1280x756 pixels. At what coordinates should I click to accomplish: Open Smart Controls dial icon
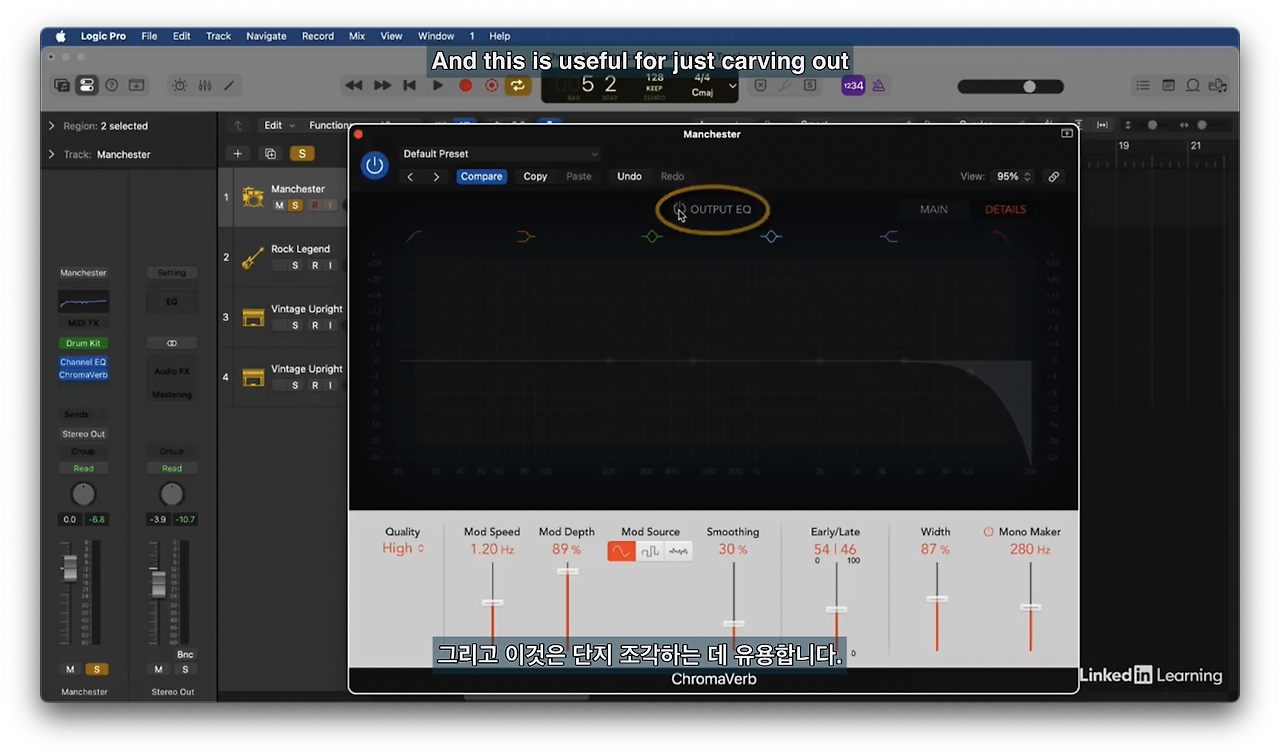[x=180, y=86]
